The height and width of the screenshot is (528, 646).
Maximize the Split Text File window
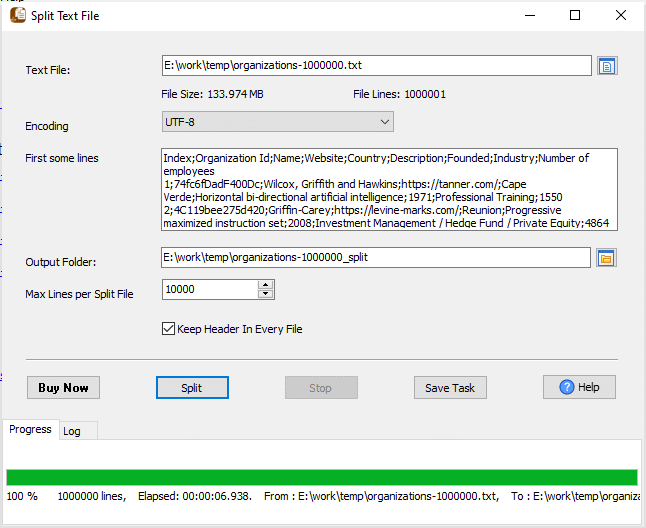point(575,16)
